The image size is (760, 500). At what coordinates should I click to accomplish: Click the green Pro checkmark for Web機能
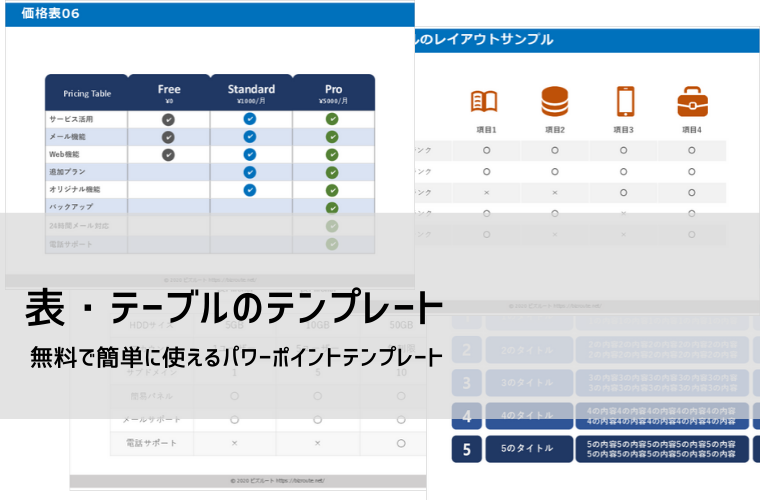click(x=332, y=155)
